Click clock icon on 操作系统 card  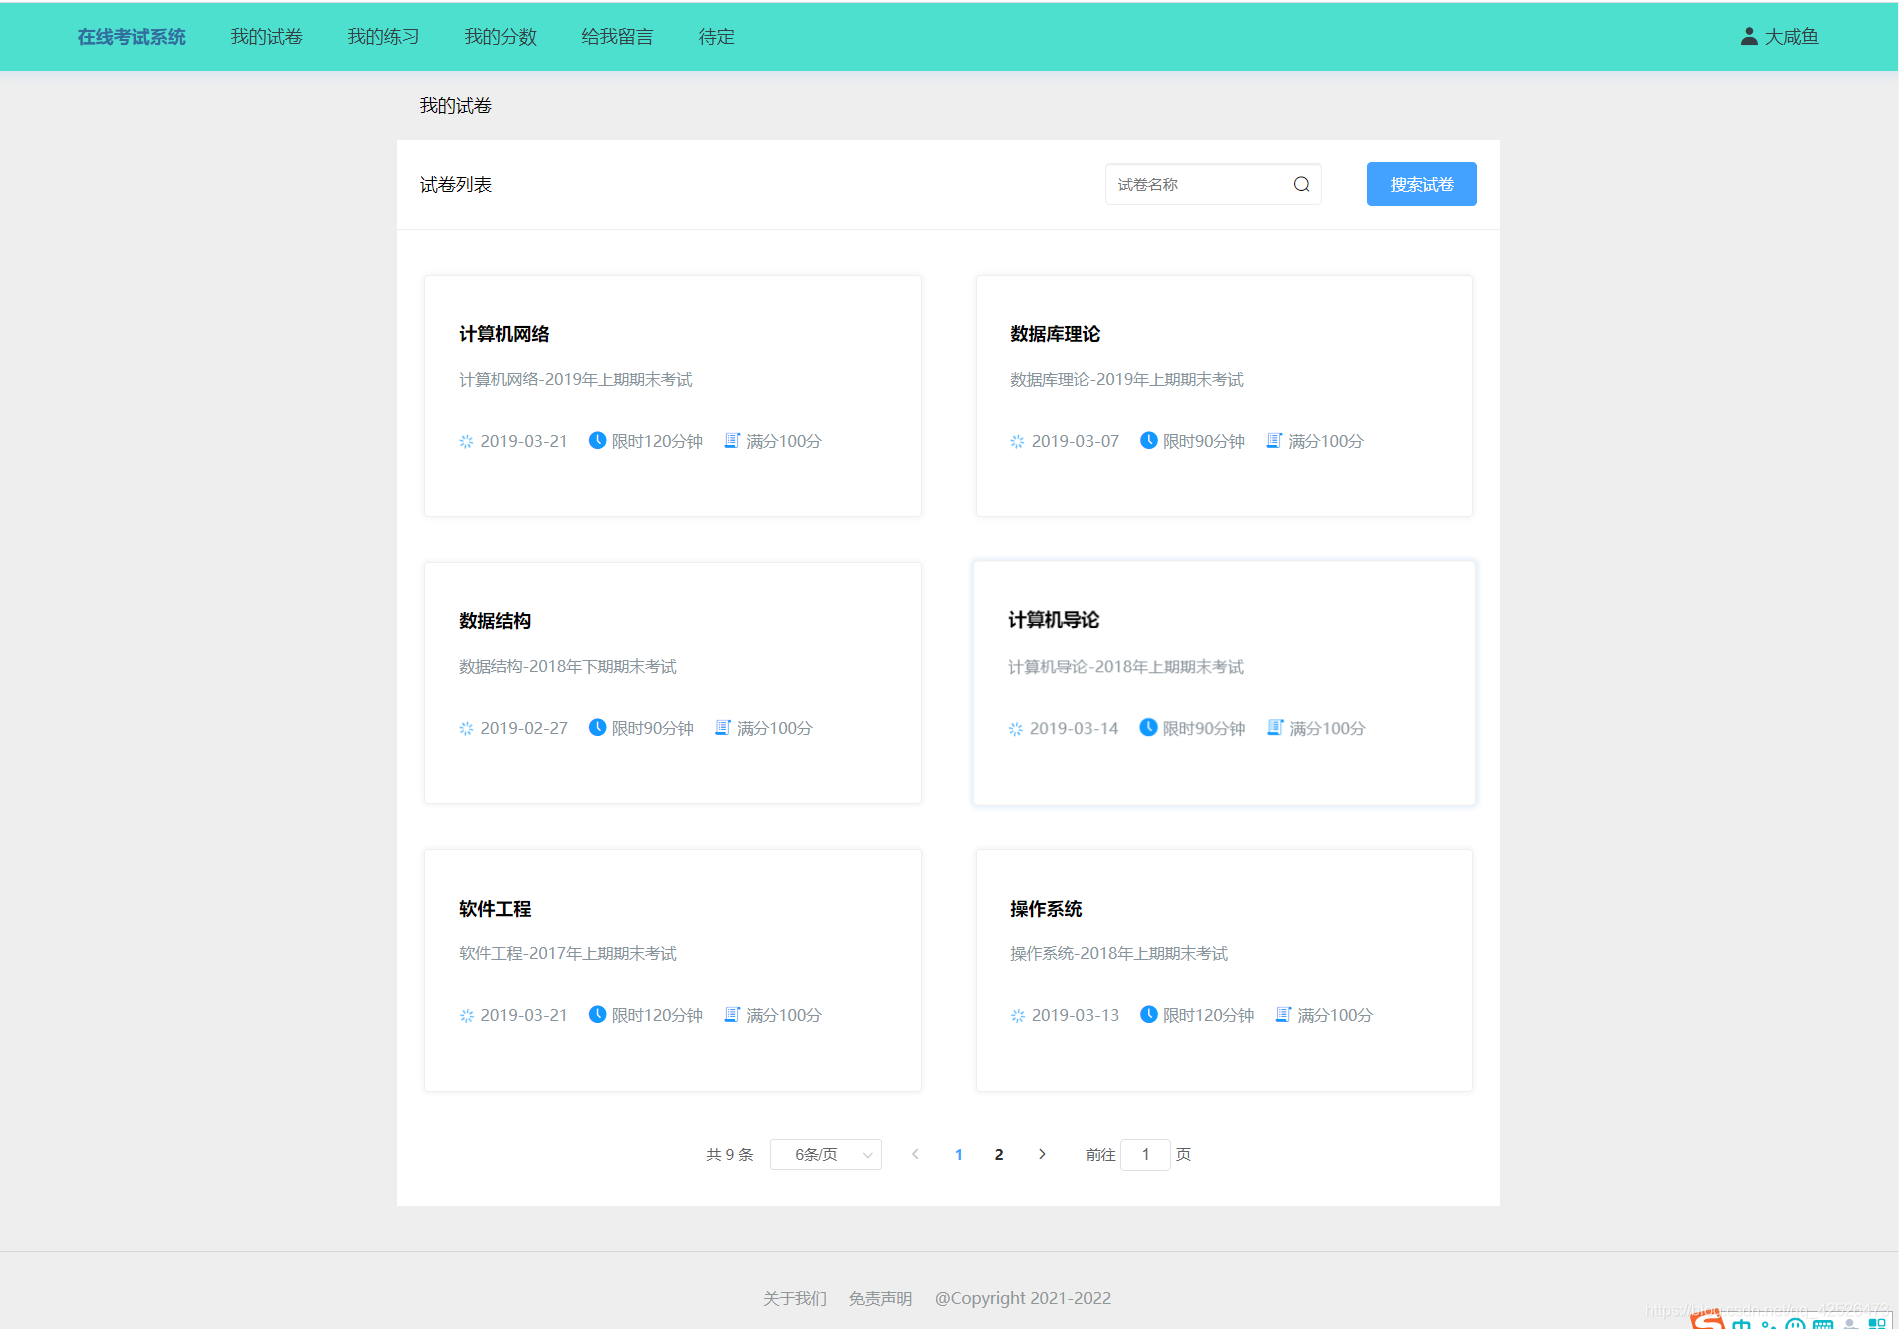coord(1149,1014)
